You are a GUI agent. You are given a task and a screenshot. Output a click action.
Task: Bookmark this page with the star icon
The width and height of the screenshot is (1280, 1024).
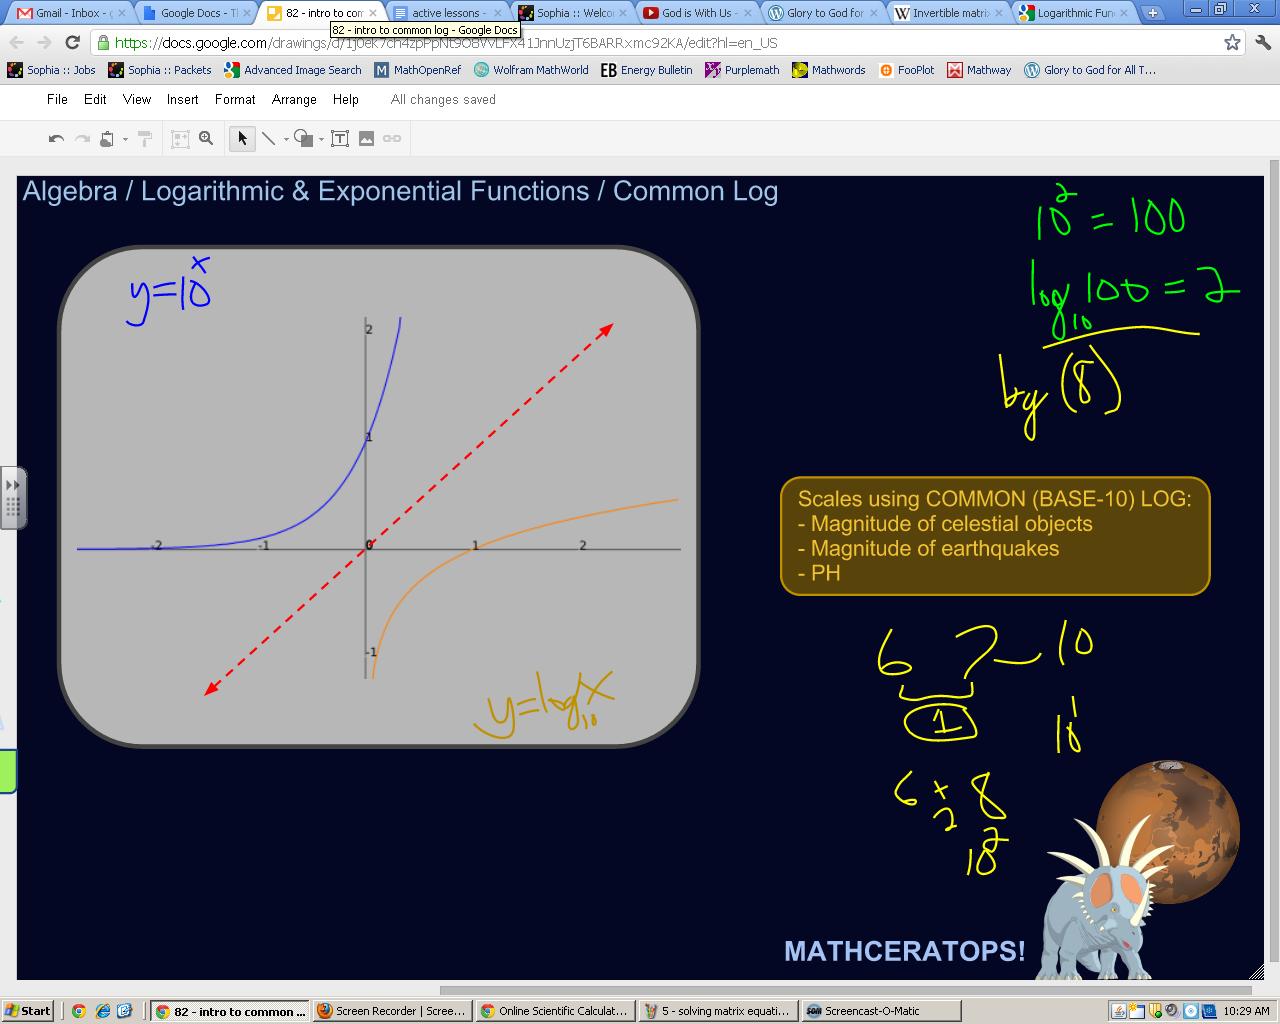click(x=1232, y=42)
